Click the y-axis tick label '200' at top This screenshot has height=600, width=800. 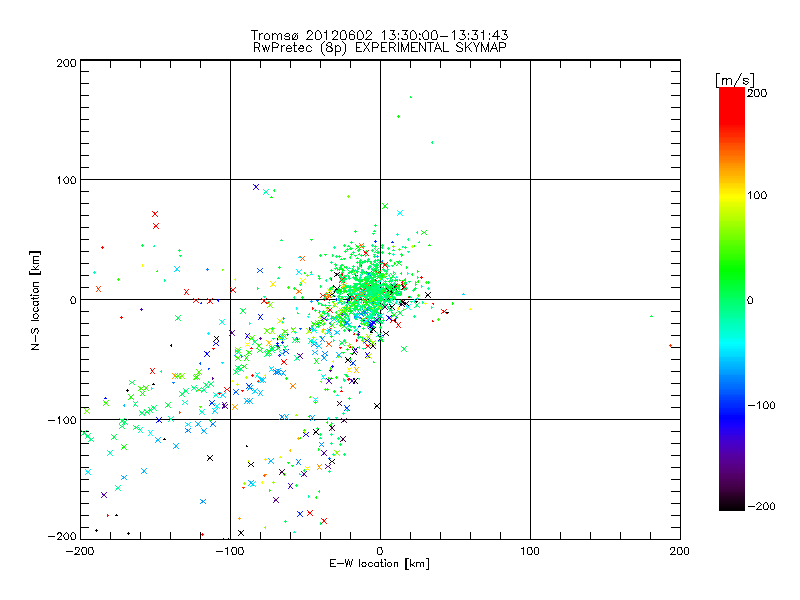[66, 63]
